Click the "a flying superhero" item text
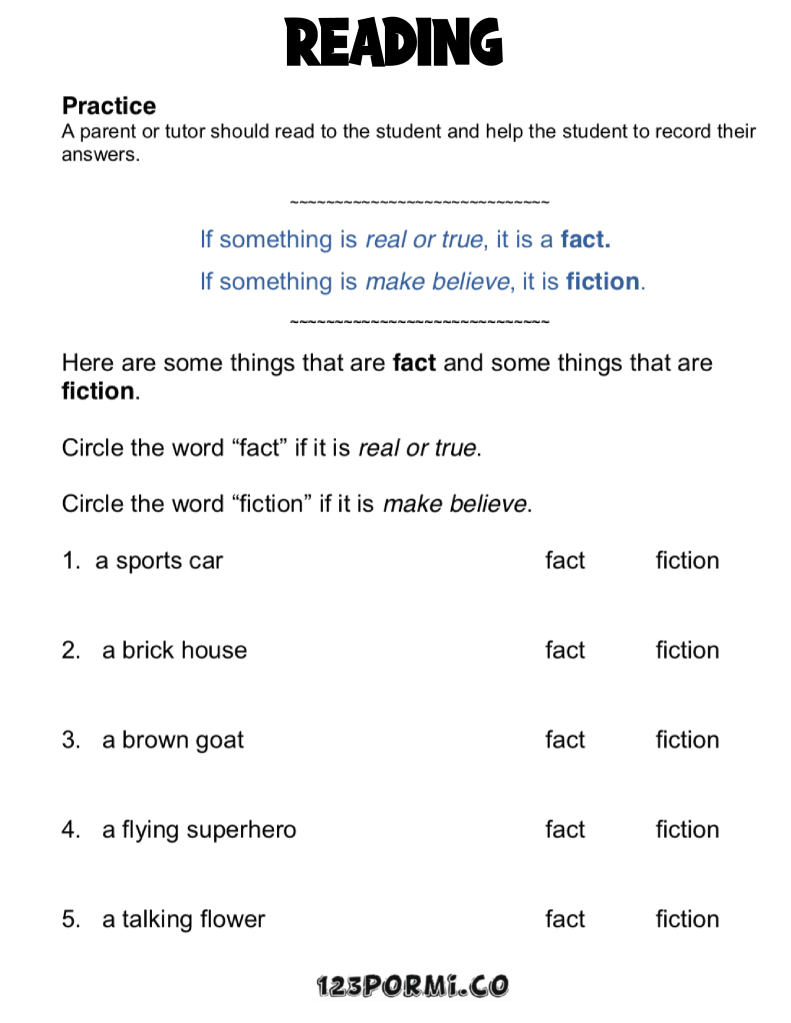Image resolution: width=791 pixels, height=1023 pixels. [x=198, y=830]
